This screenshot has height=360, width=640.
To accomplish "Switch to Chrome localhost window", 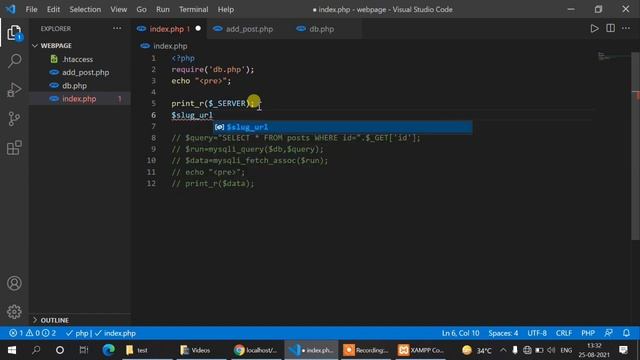I will point(256,350).
